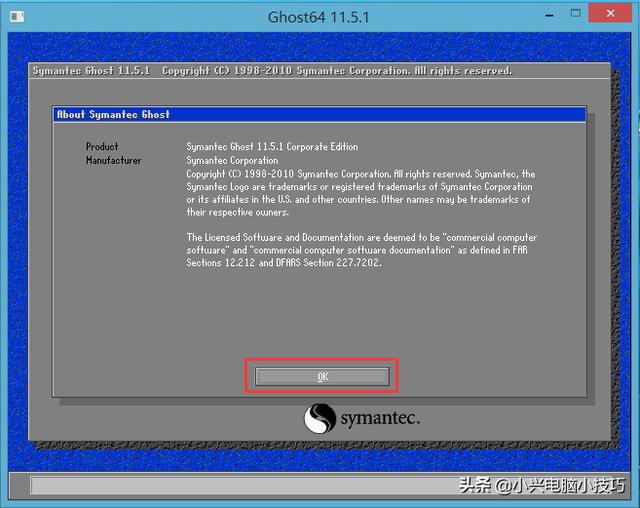Open the Ghost64 window system menu icon

pos(17,16)
